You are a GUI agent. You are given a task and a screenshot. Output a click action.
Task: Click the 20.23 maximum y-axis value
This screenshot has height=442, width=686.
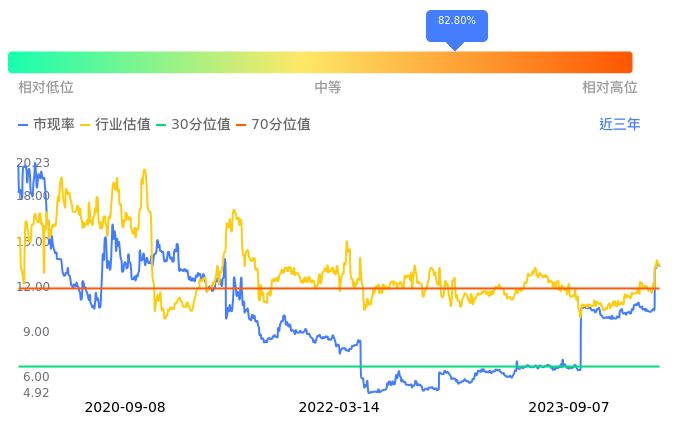33,163
